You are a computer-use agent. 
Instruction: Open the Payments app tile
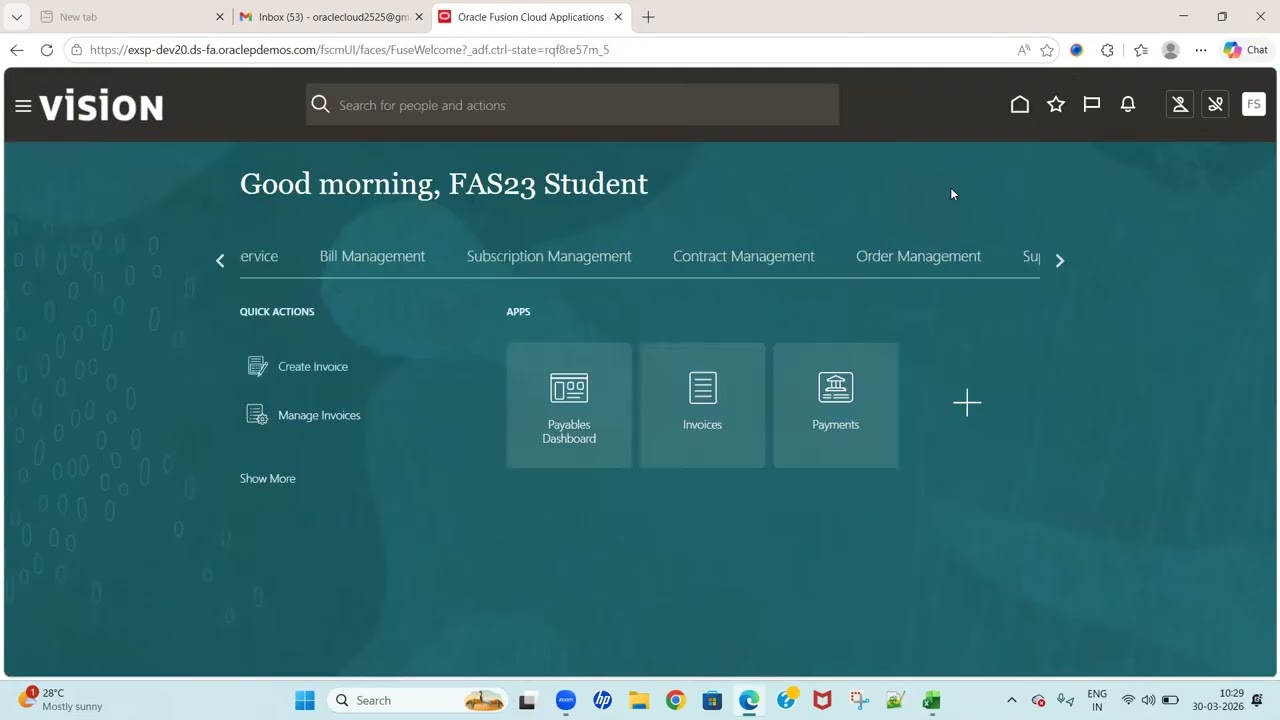pos(836,406)
